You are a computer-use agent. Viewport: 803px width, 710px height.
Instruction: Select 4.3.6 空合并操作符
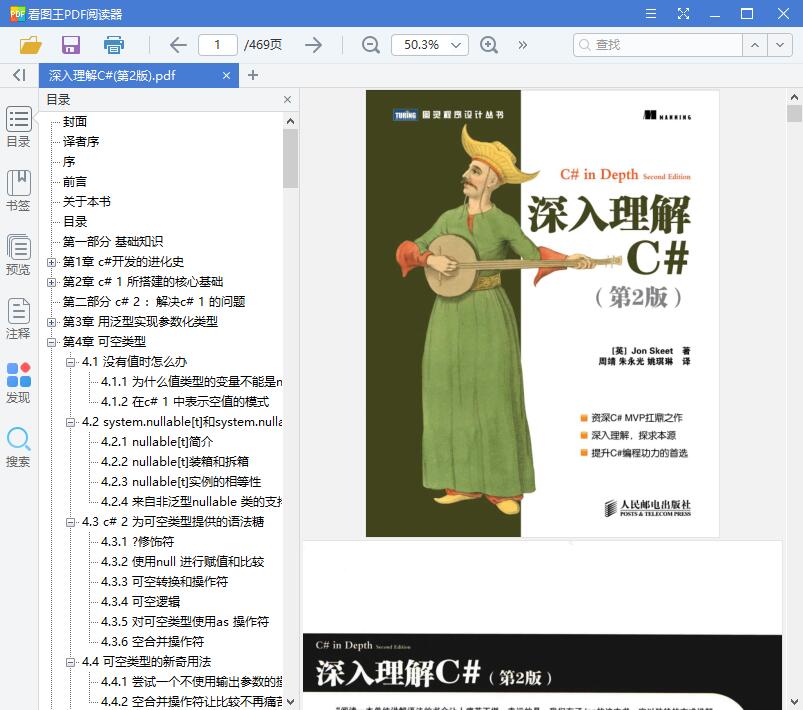pos(153,641)
